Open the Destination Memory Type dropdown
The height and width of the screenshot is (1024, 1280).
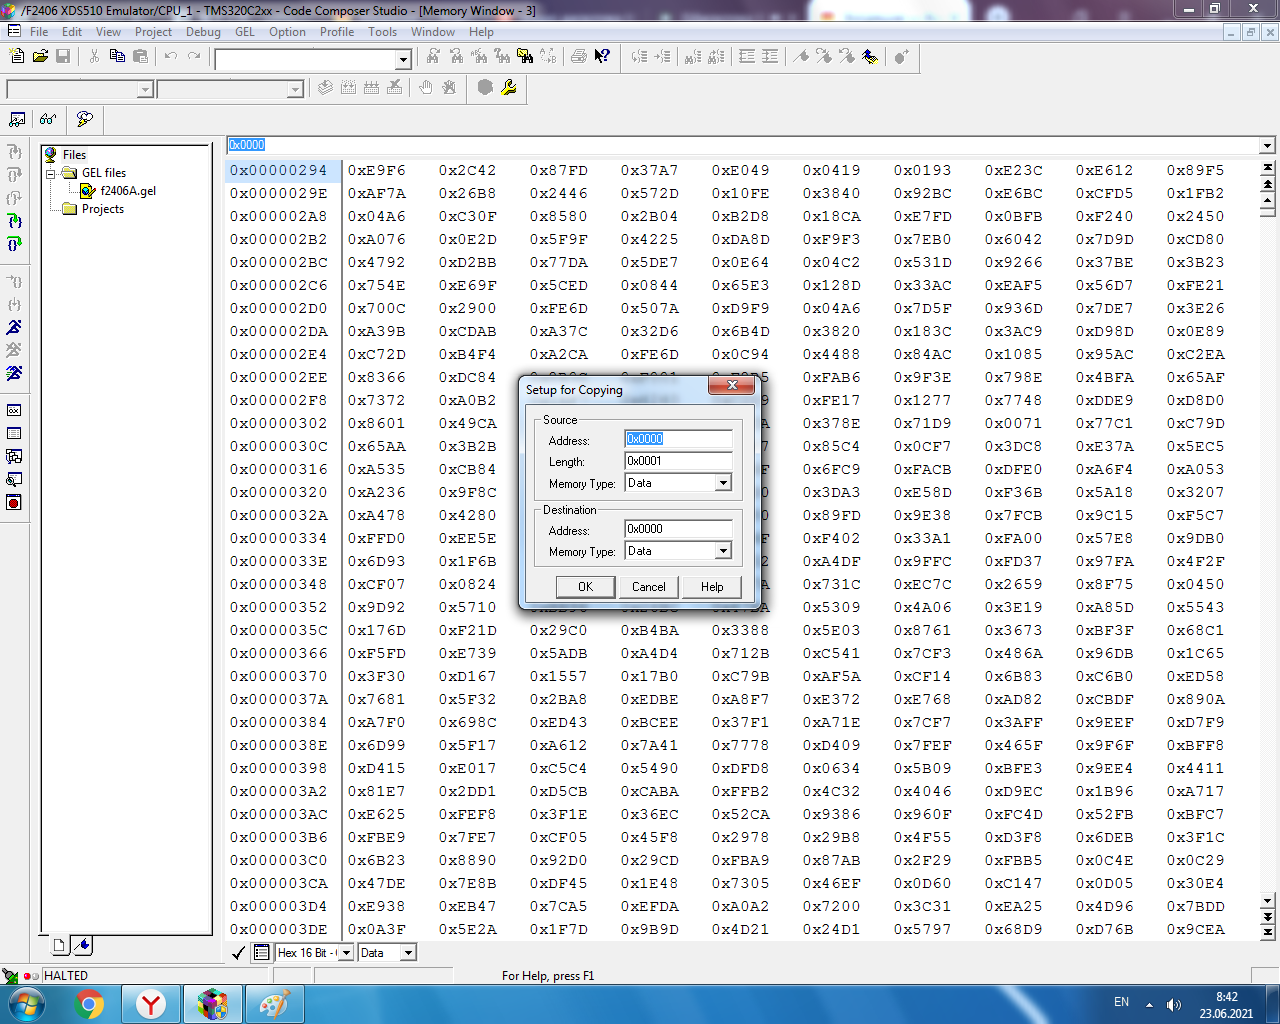pos(723,551)
